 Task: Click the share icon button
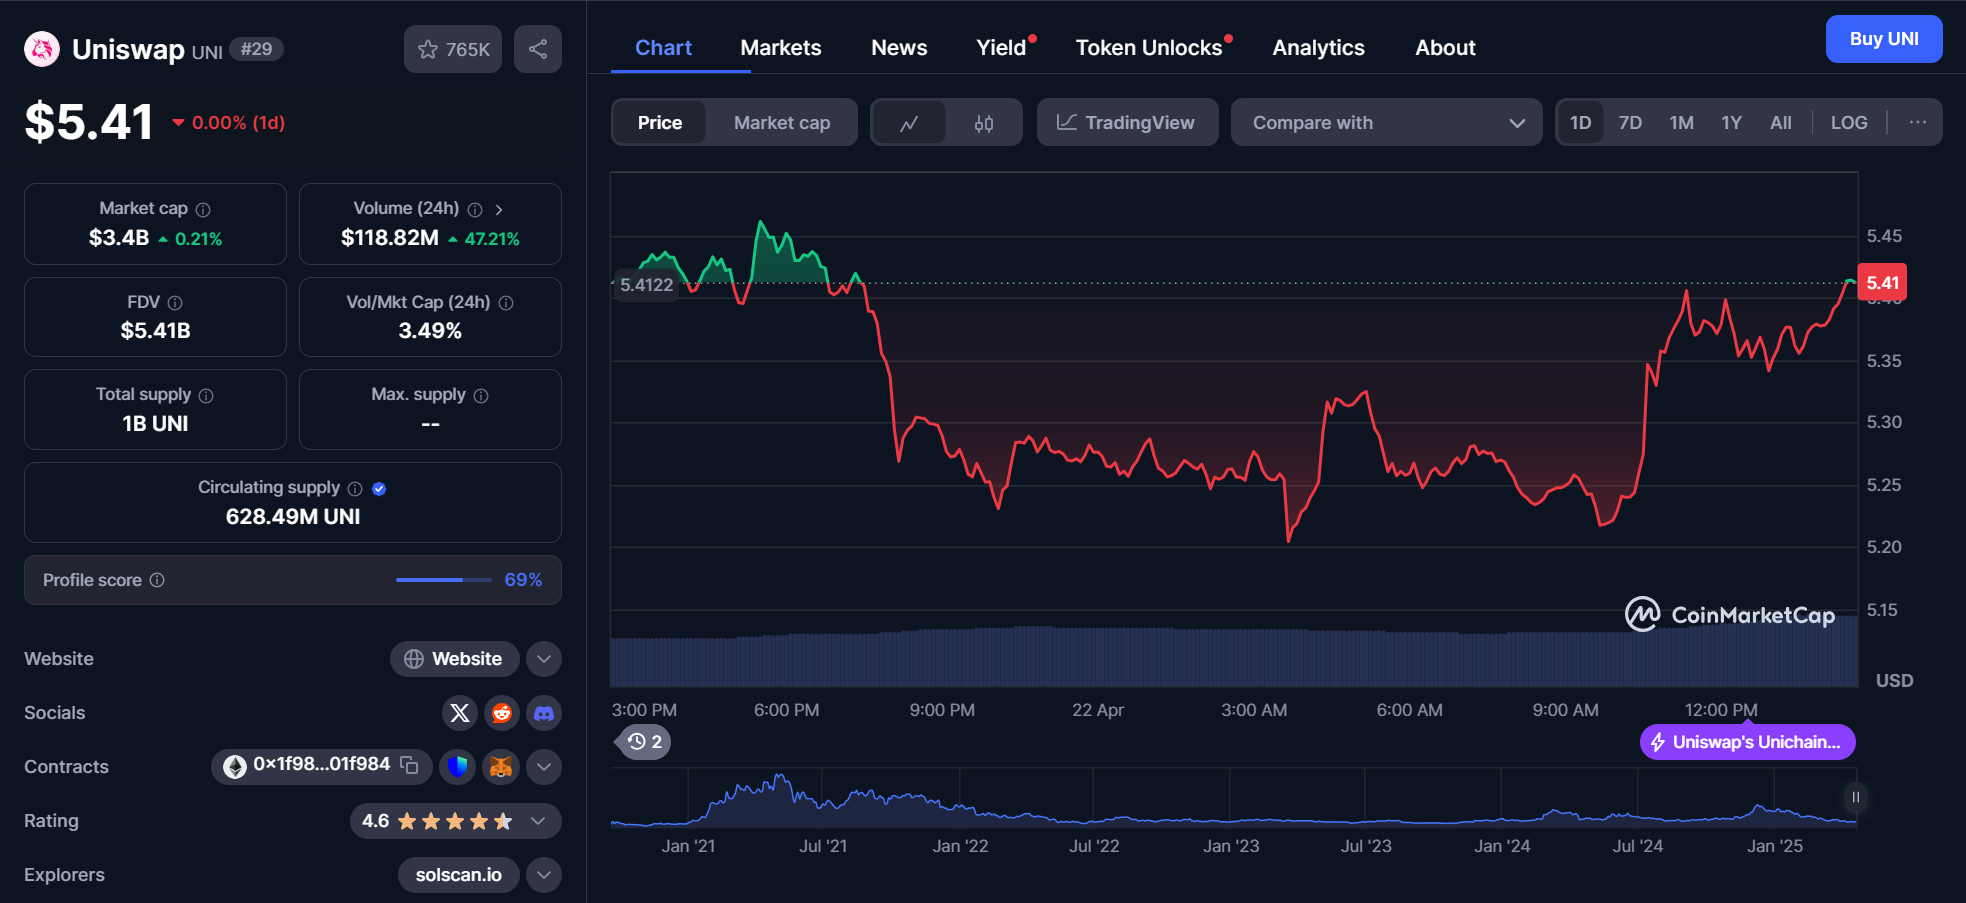click(x=538, y=49)
